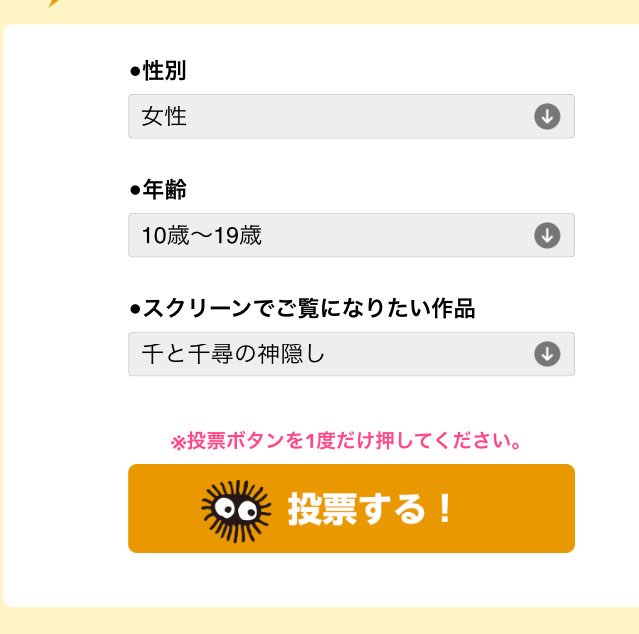Expand the 年齢 dropdown showing 10歳〜19歳
Screen dimensions: 639x634
pyautogui.click(x=350, y=235)
